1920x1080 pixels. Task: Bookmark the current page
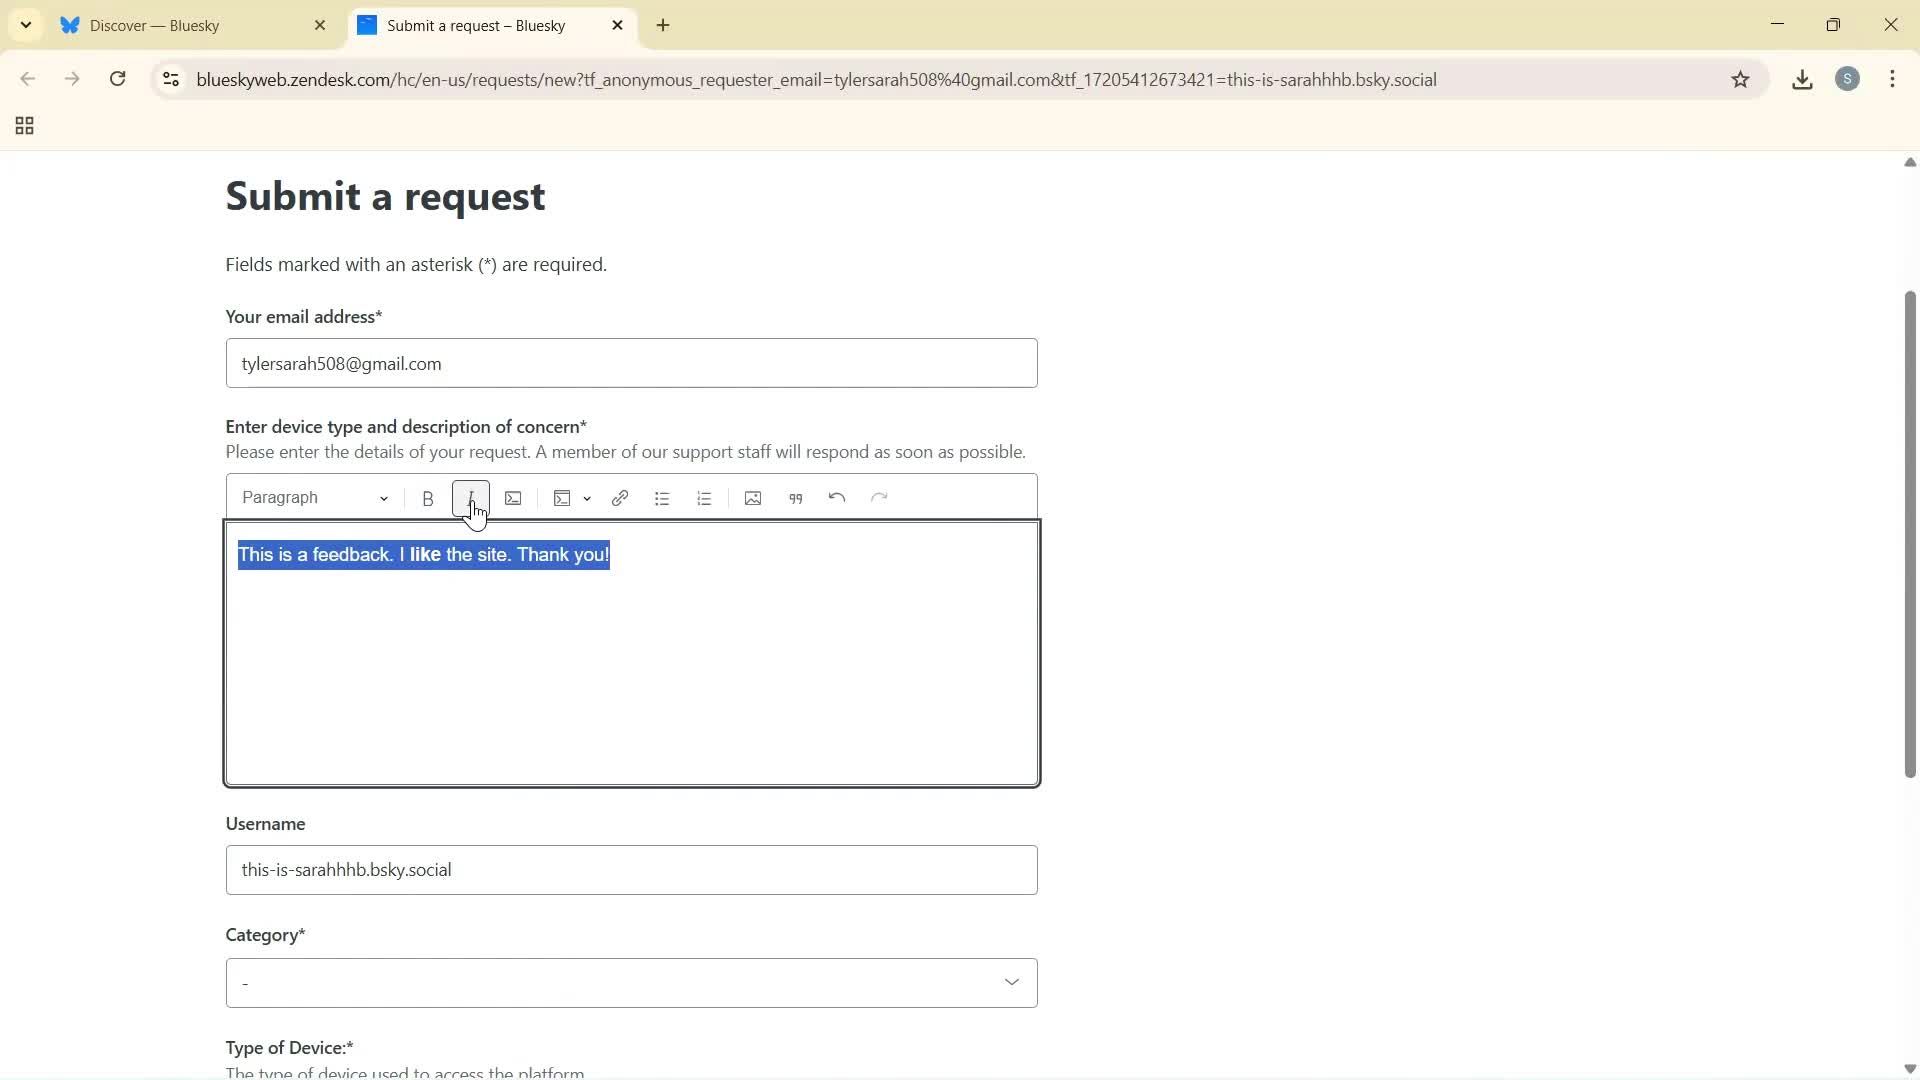pos(1741,79)
